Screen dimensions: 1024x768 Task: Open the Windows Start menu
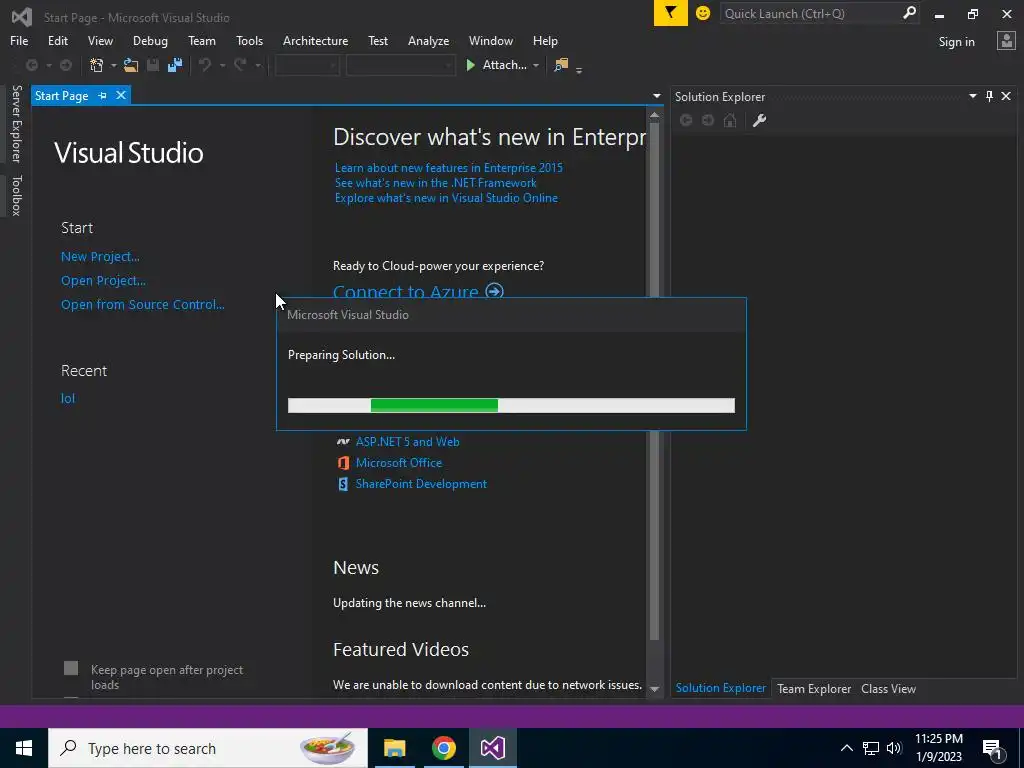coord(24,748)
